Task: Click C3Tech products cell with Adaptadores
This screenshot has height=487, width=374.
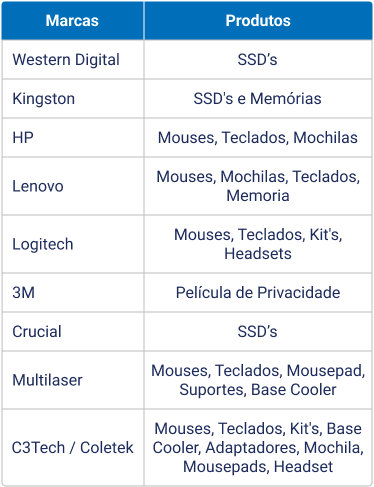Action: click(x=258, y=447)
